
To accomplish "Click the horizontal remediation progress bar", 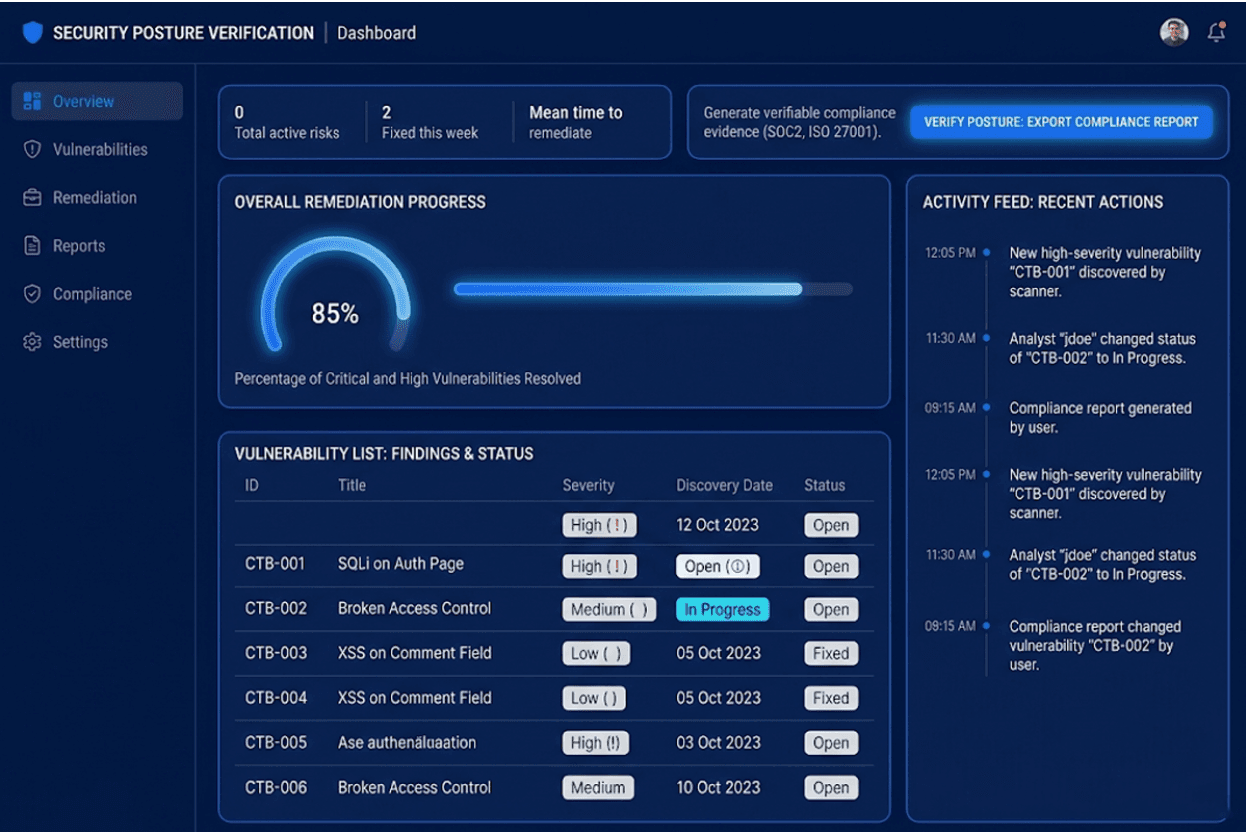I will pos(653,289).
